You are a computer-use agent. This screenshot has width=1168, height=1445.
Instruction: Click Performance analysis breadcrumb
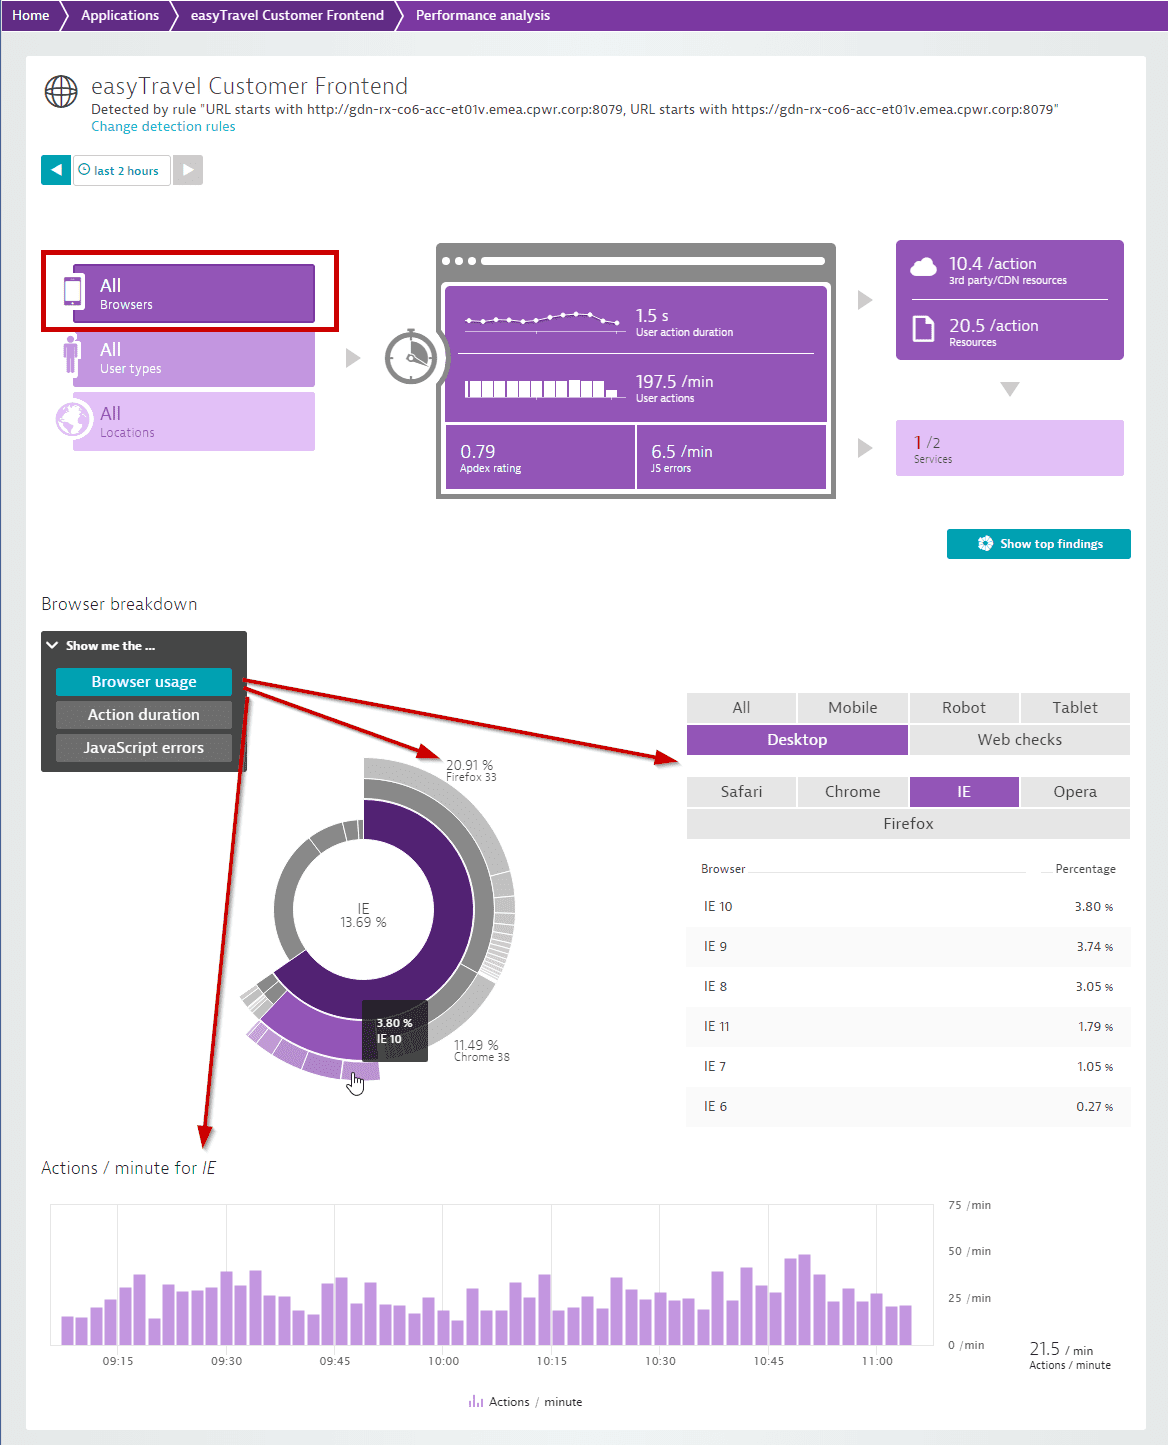coord(483,15)
